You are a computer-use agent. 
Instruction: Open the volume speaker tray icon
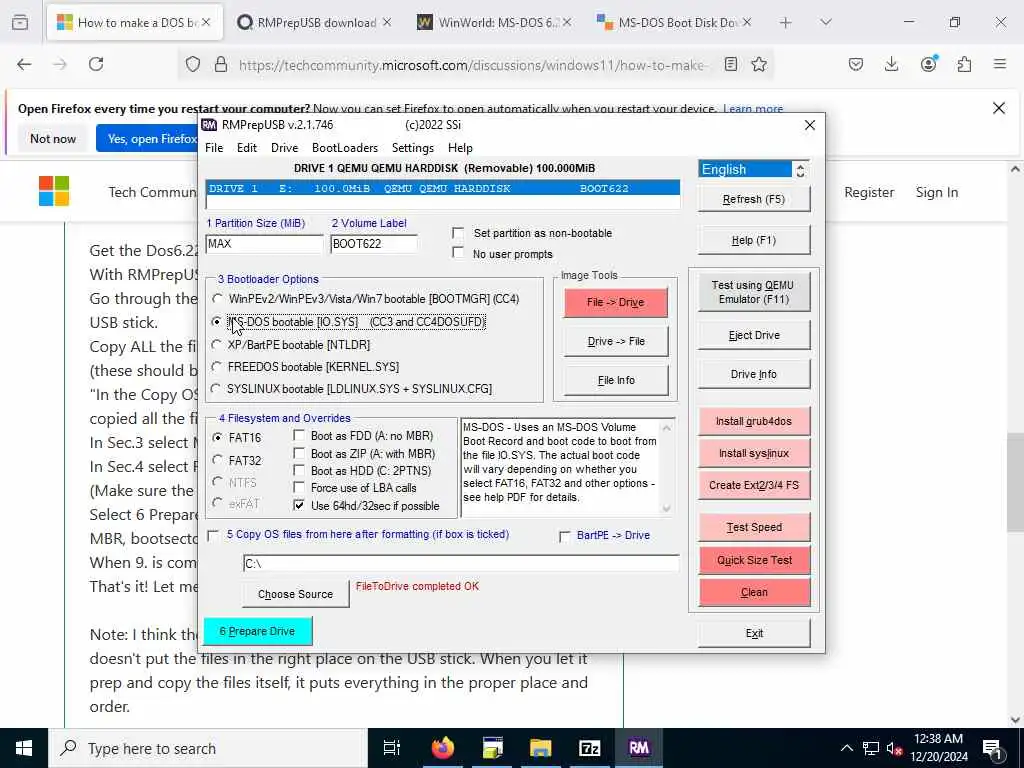[895, 748]
